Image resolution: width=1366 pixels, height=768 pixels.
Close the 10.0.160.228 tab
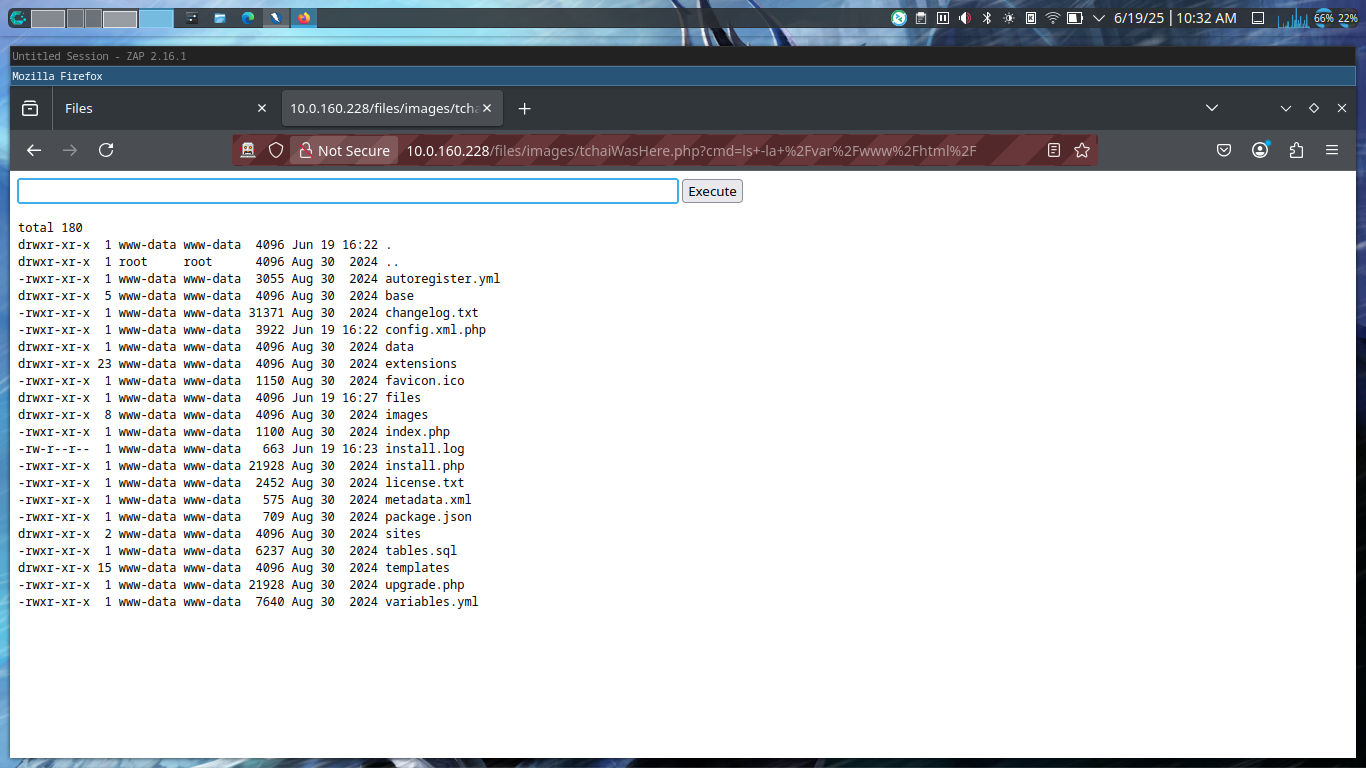coord(487,108)
